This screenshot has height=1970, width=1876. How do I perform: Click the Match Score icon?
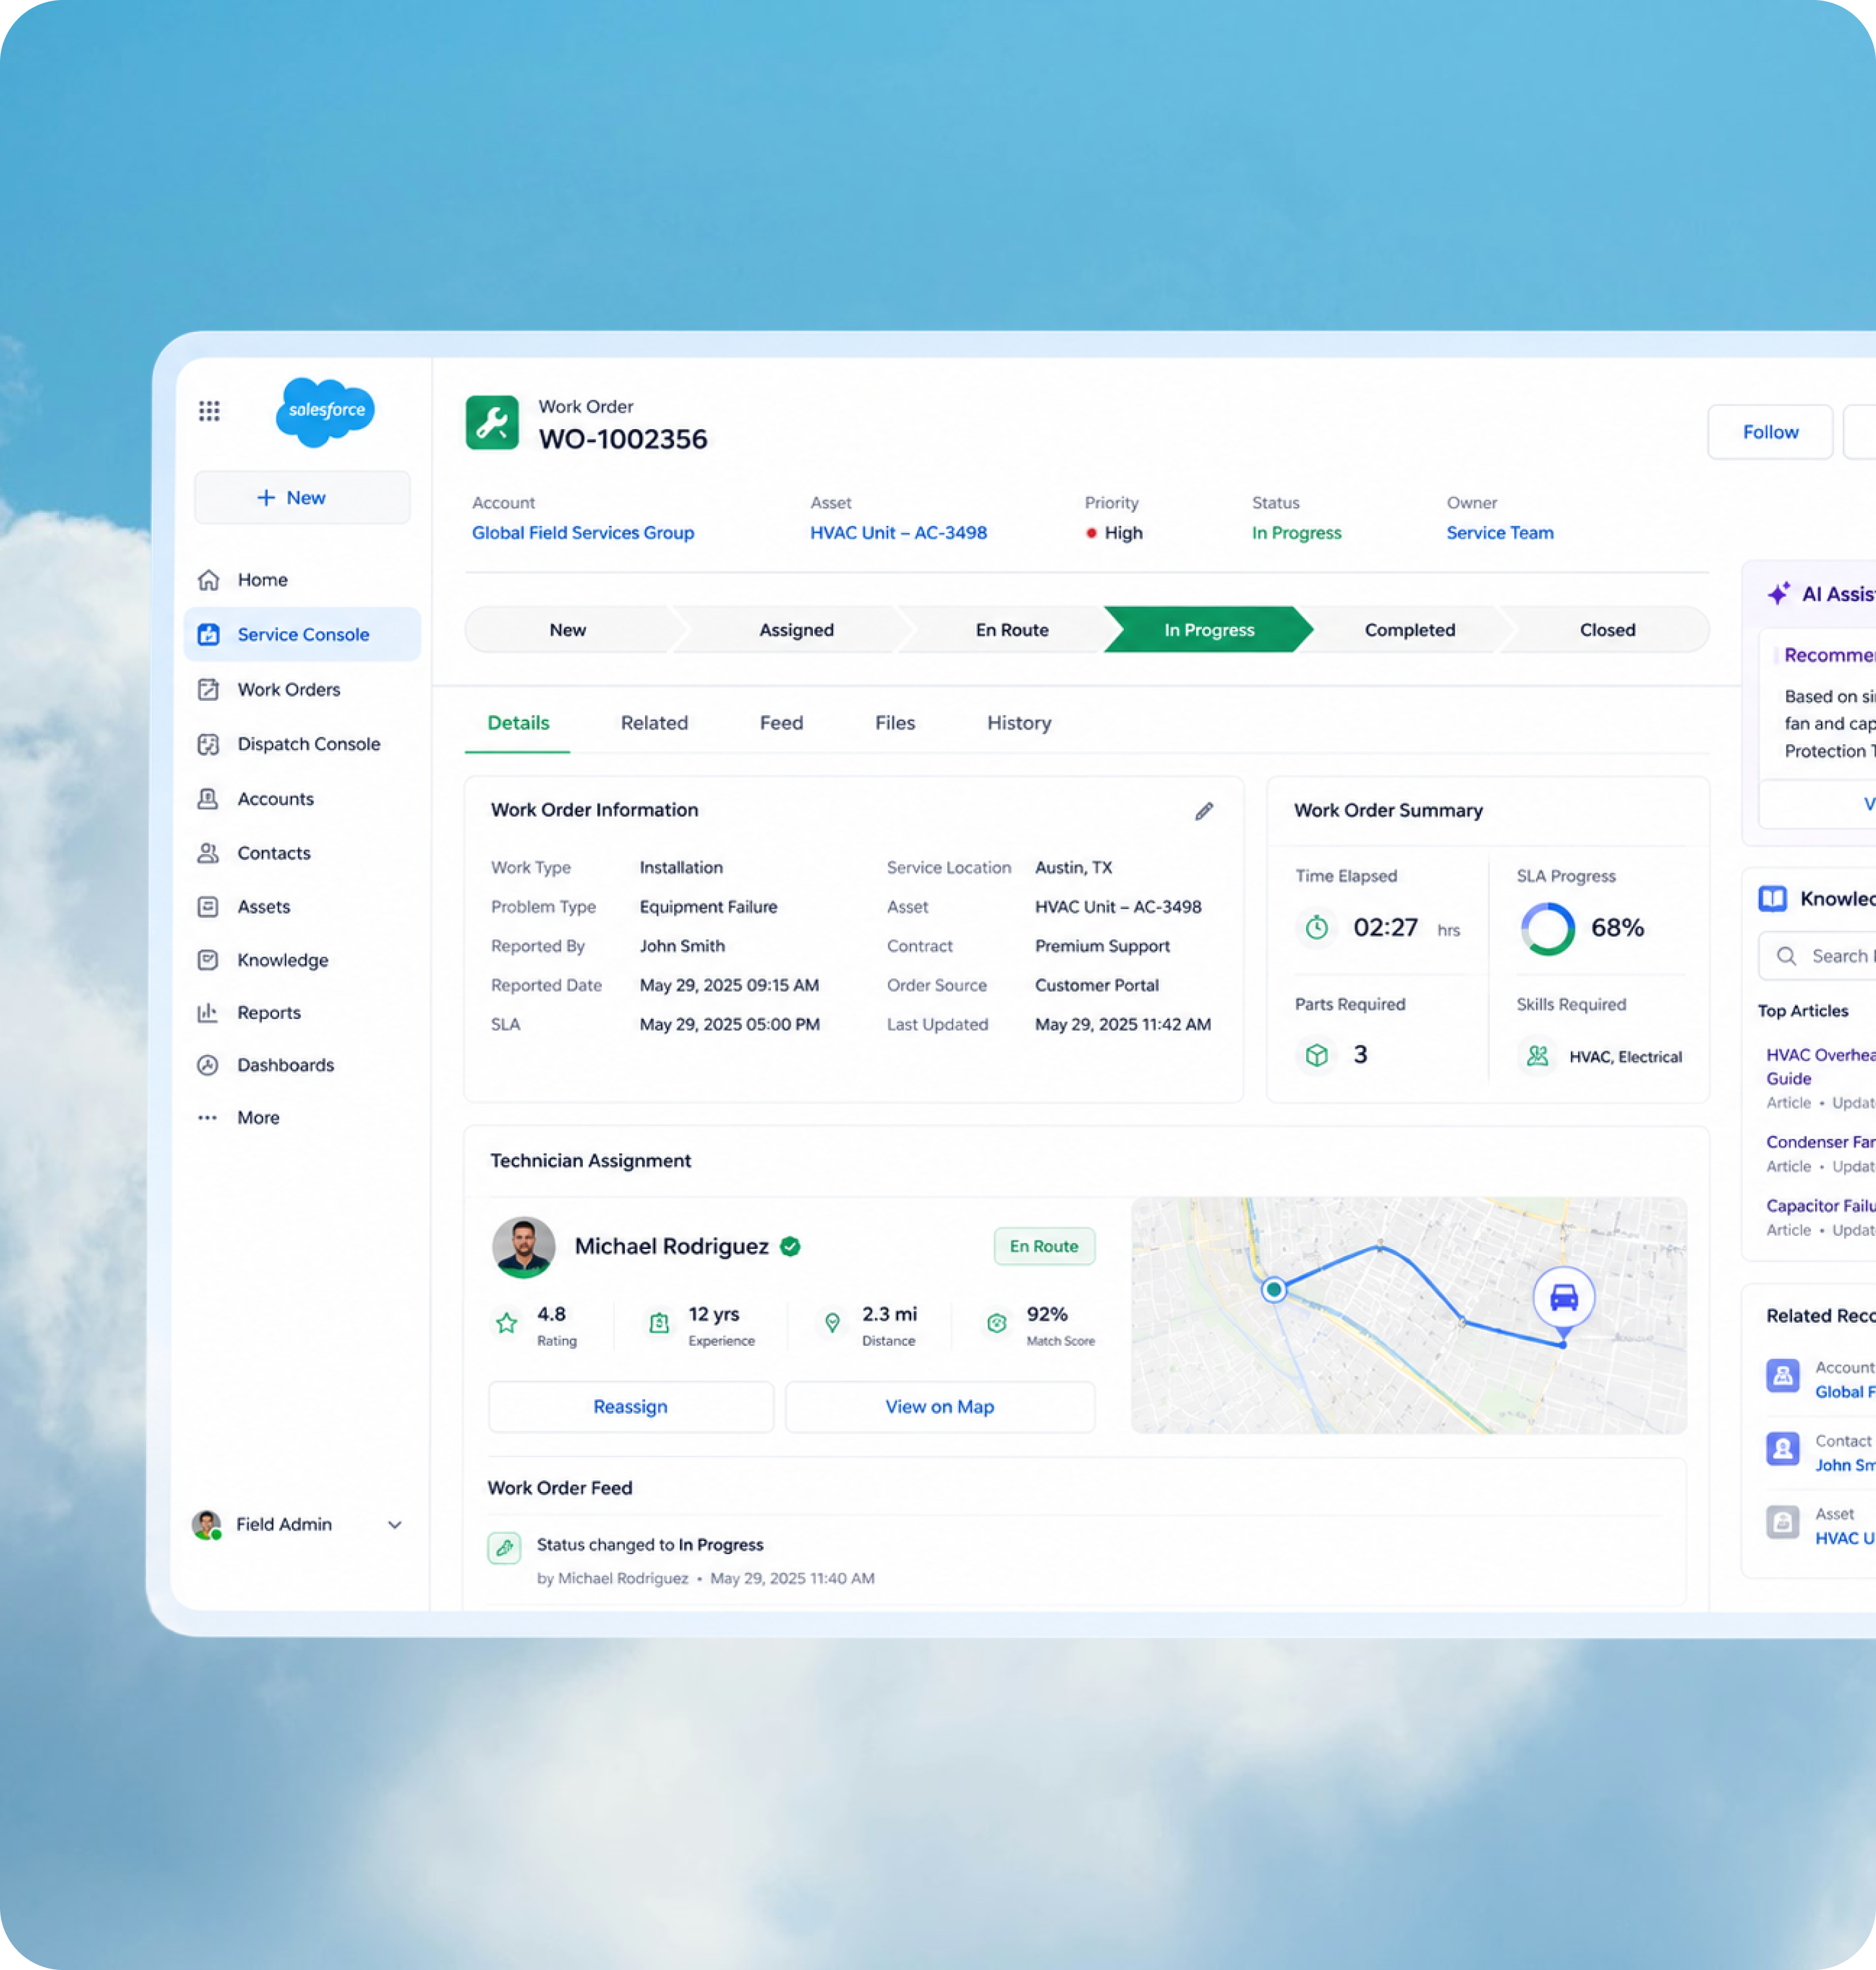[996, 1323]
